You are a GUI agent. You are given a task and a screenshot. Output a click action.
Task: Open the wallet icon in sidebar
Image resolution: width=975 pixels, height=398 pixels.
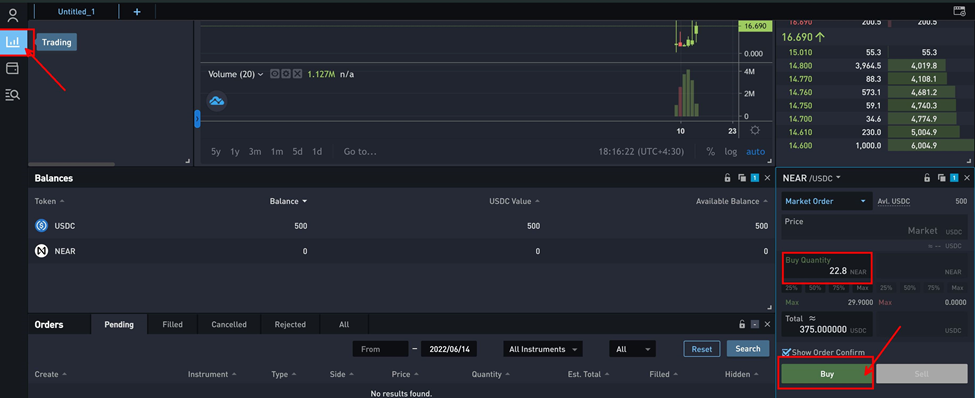pyautogui.click(x=12, y=68)
